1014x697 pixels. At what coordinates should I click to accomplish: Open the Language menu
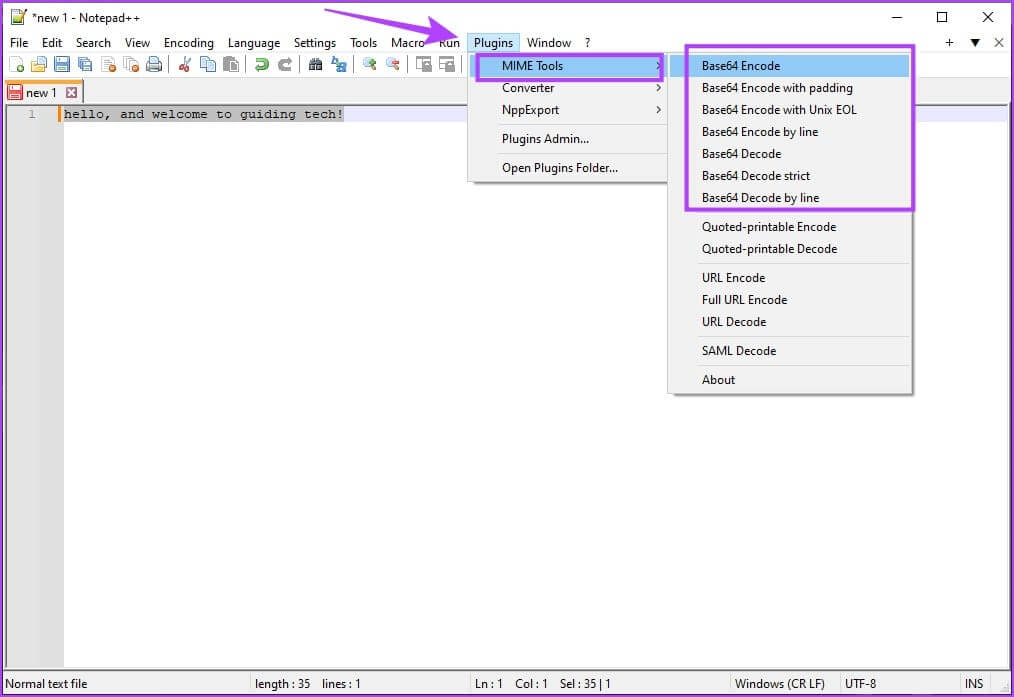click(x=254, y=43)
